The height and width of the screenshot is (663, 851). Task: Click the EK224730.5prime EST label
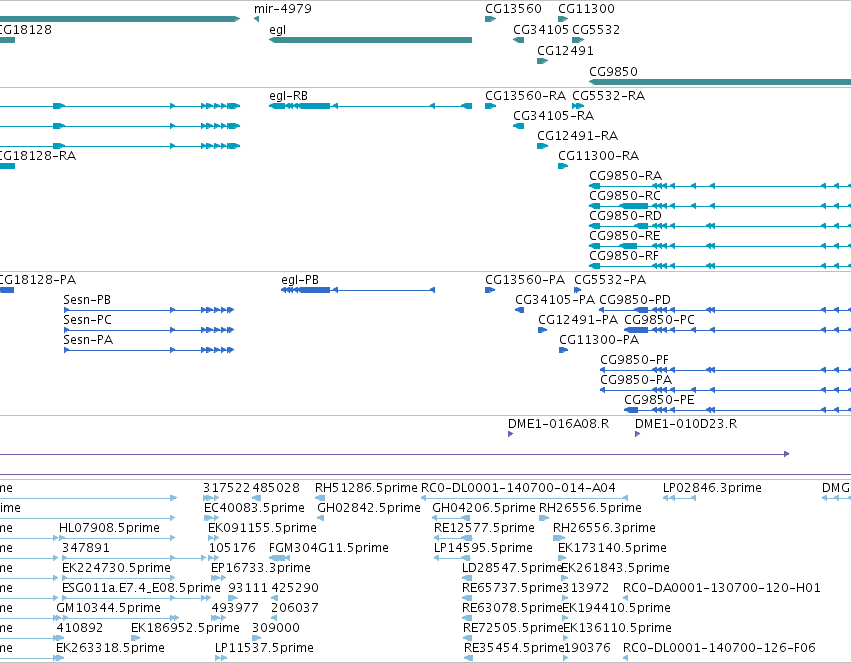point(116,568)
